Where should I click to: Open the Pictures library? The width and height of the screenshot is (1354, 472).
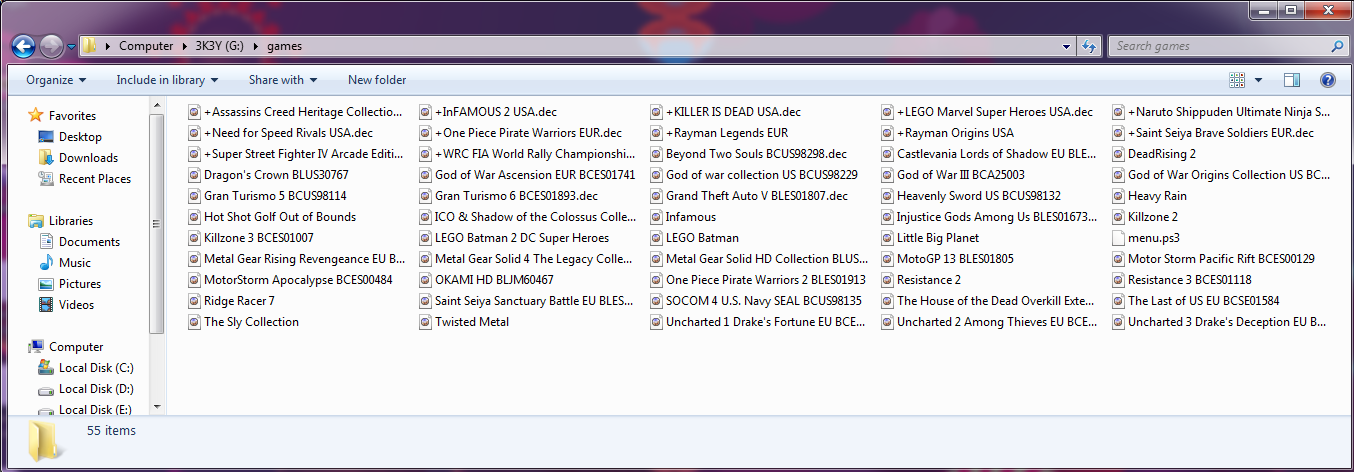click(79, 284)
